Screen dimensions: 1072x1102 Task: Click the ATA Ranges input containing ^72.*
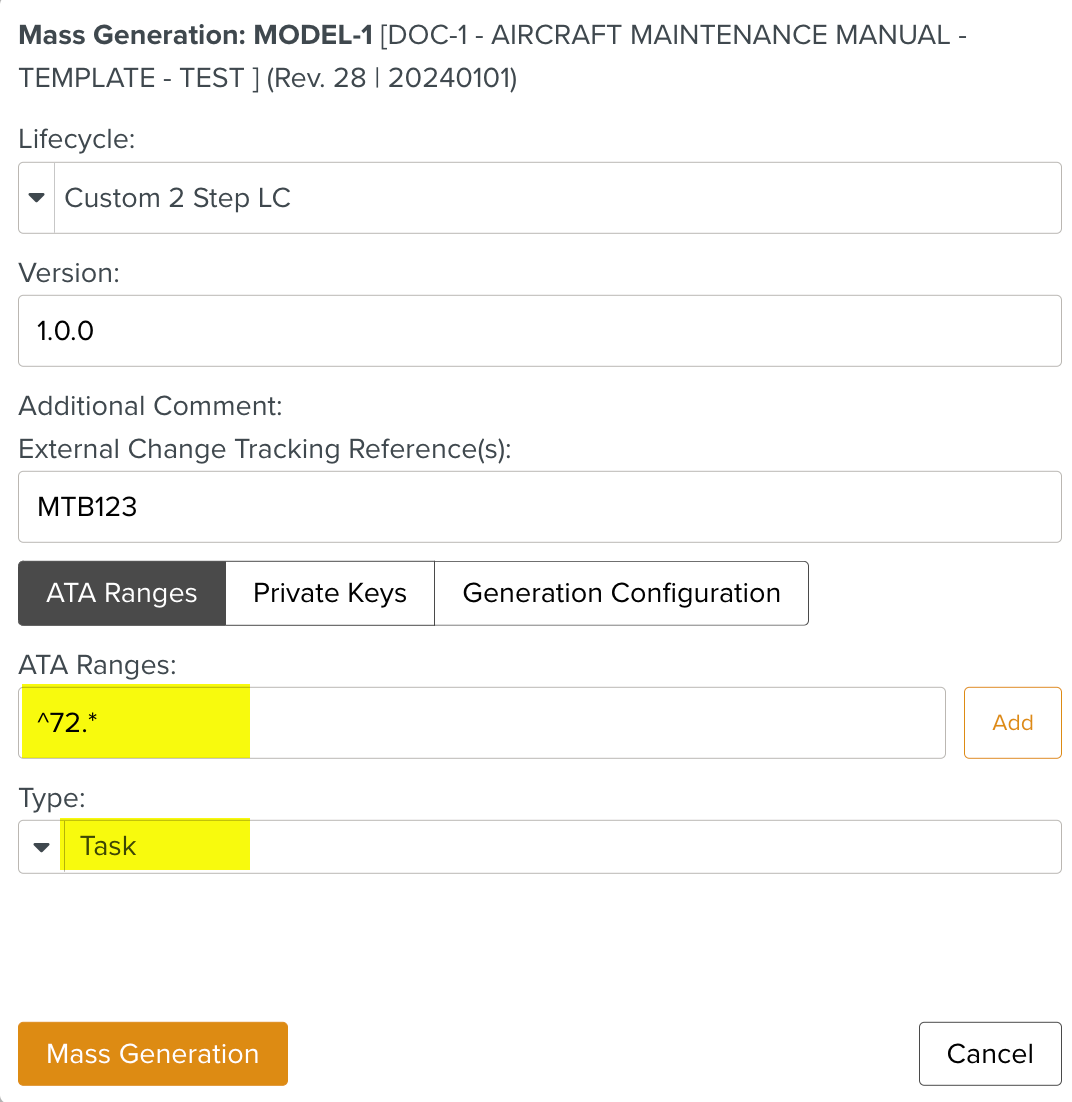481,723
